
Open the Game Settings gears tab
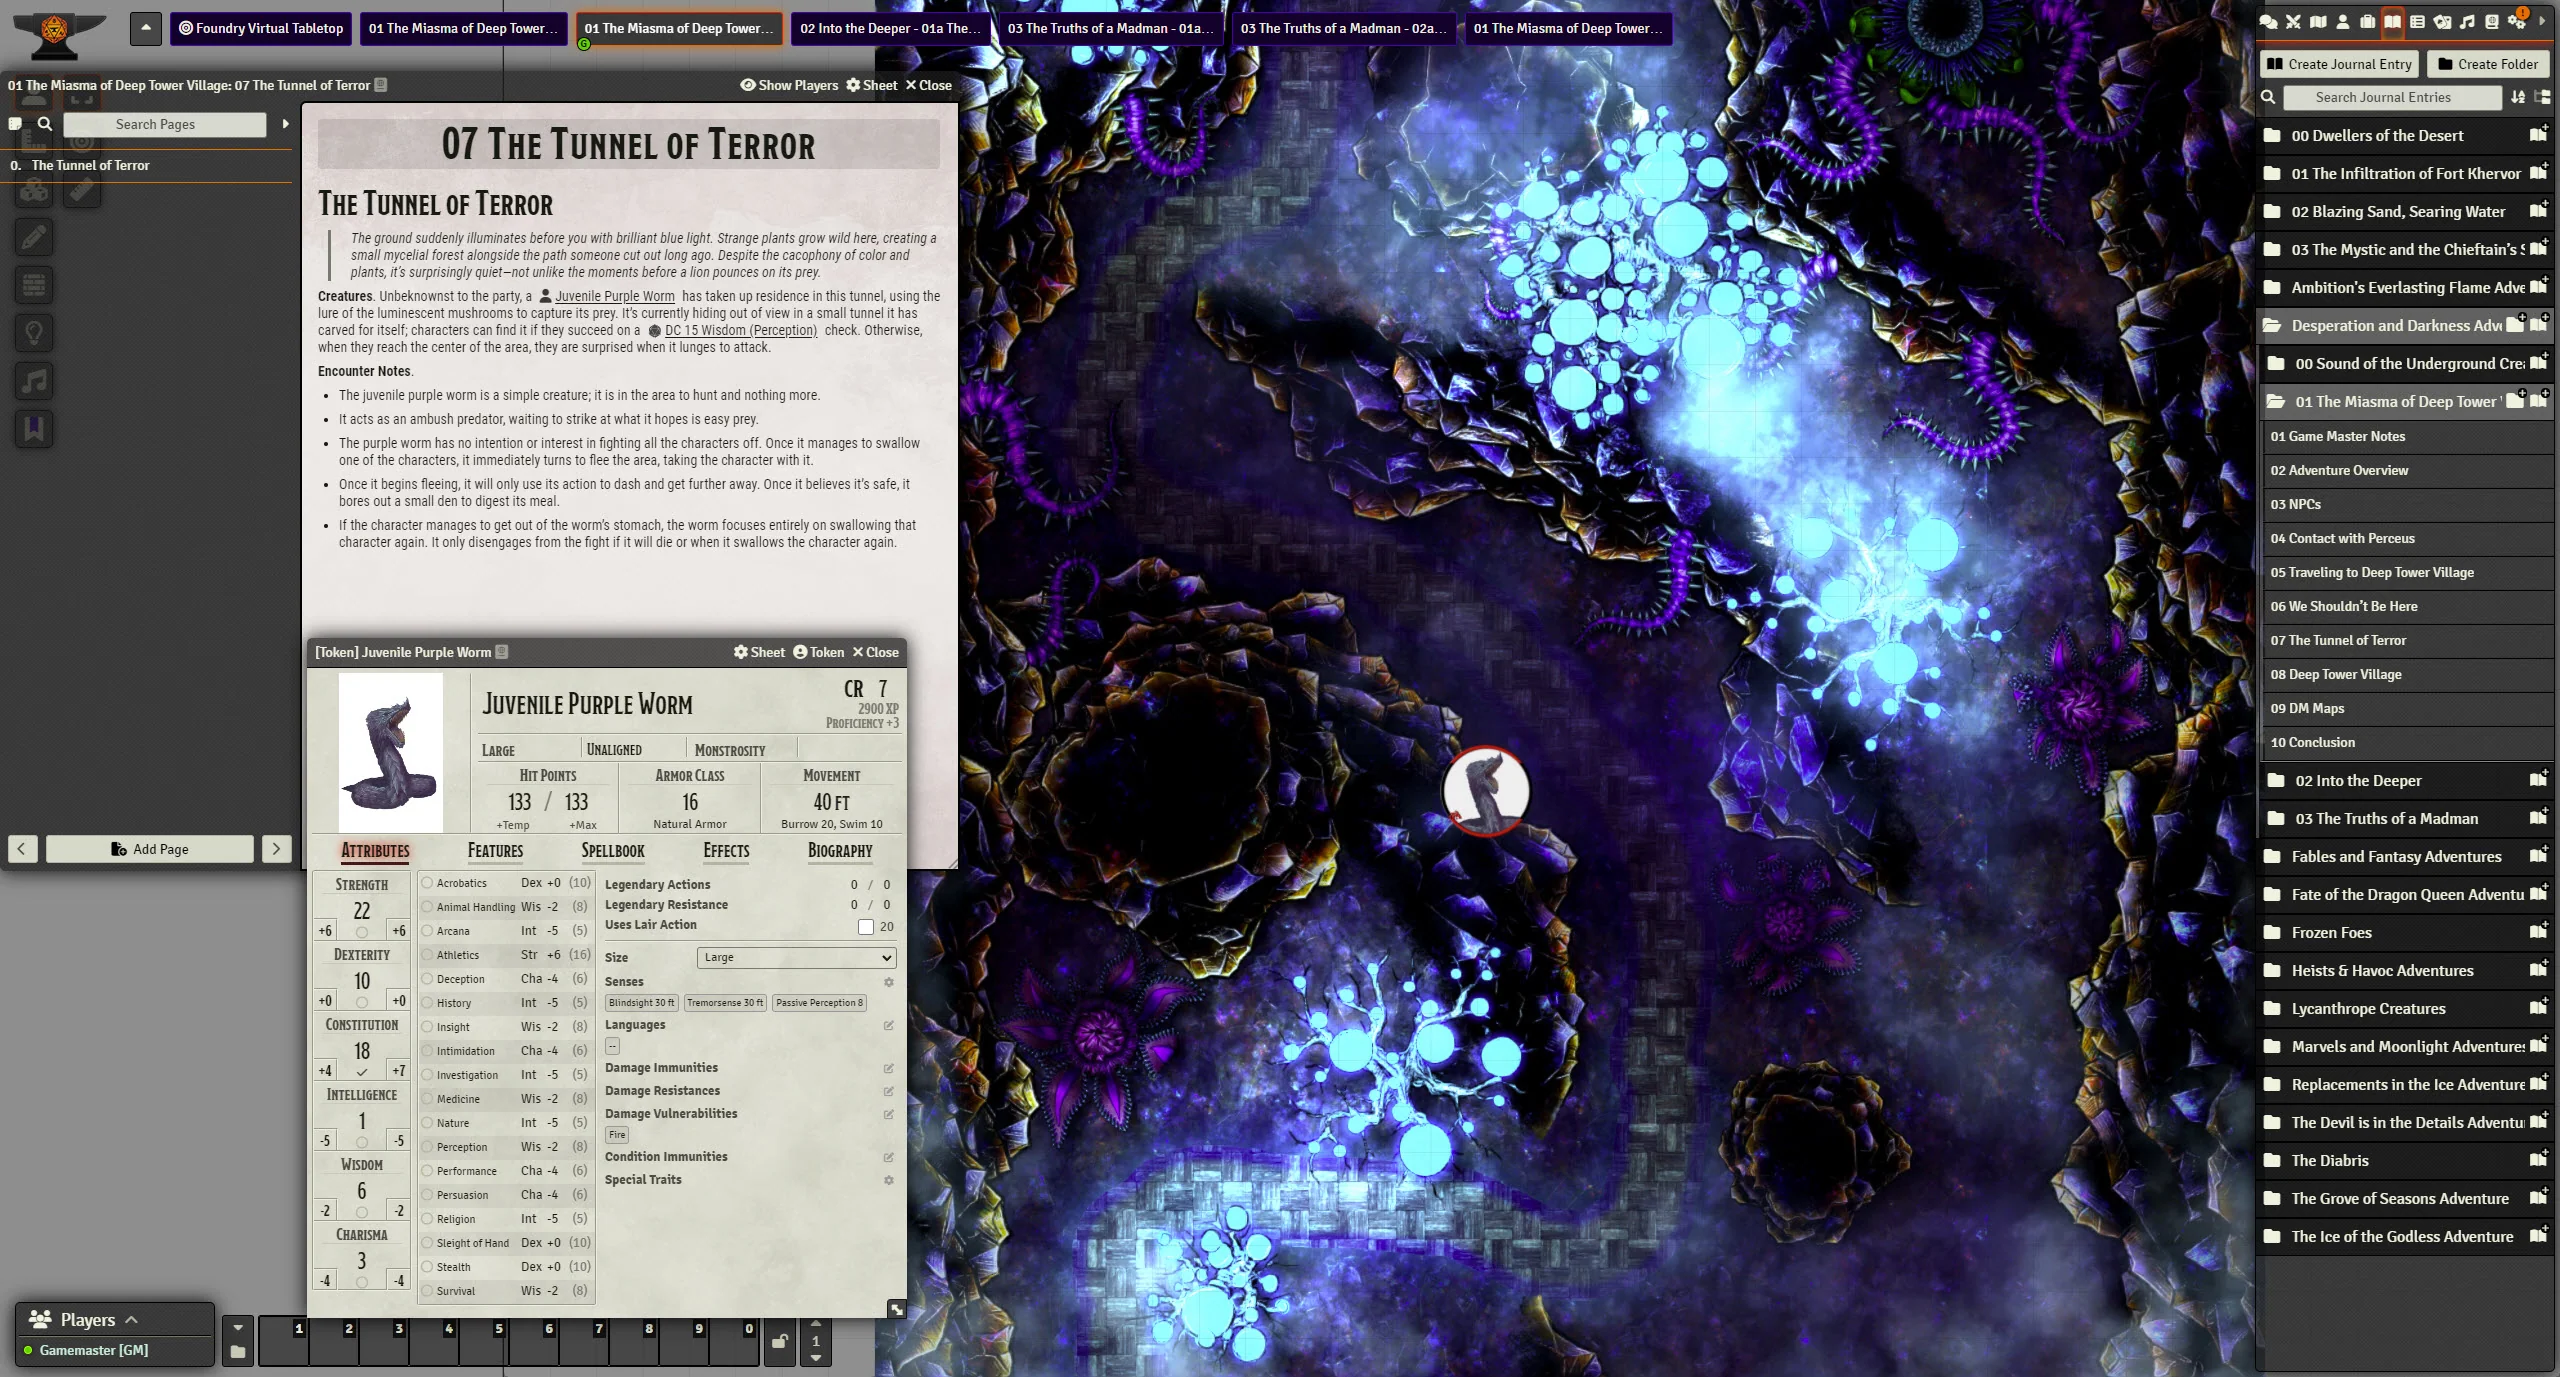[x=2516, y=23]
